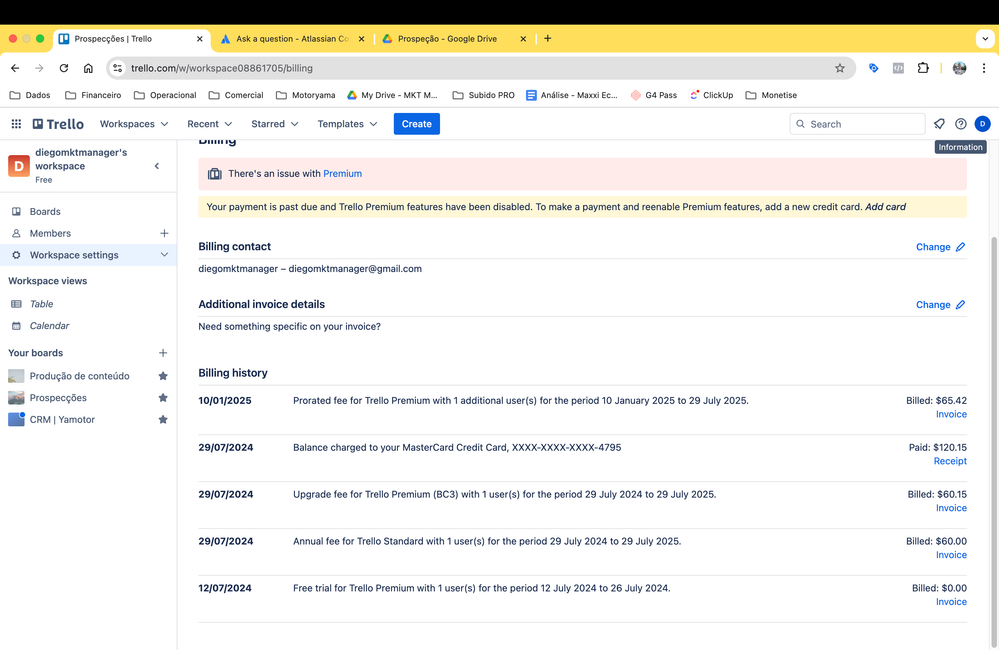Viewport: 999px width, 650px height.
Task: Add a new board with plus icon
Action: (163, 353)
